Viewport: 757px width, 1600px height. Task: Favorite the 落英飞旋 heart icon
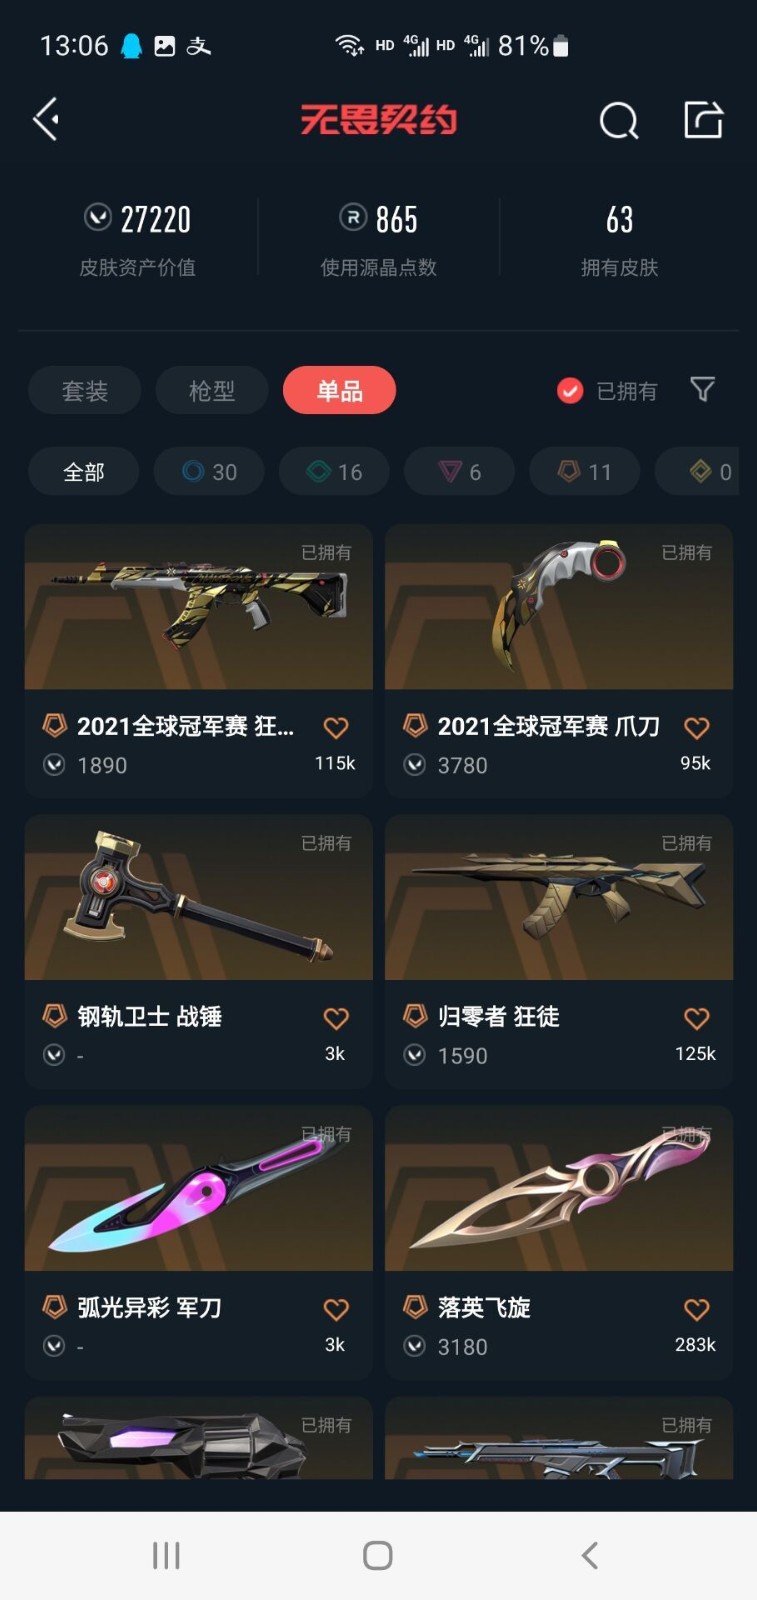[x=697, y=1309]
